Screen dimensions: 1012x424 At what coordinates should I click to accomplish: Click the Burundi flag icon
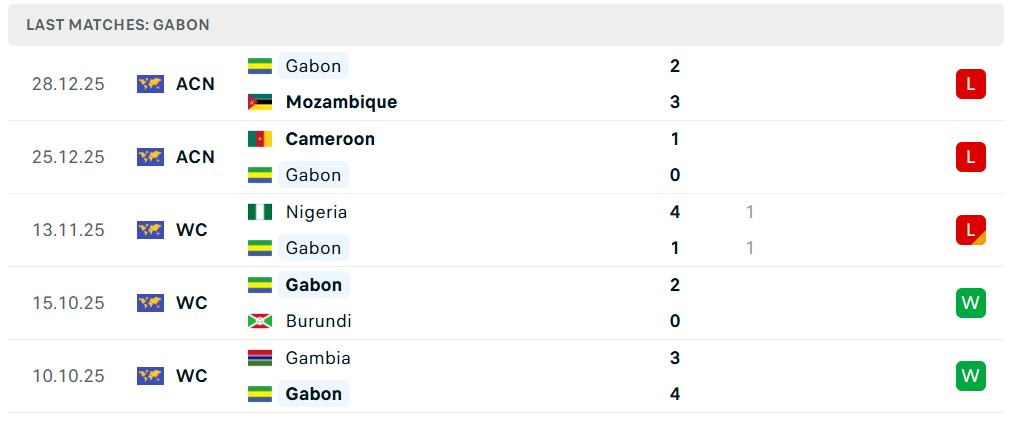pyautogui.click(x=260, y=321)
